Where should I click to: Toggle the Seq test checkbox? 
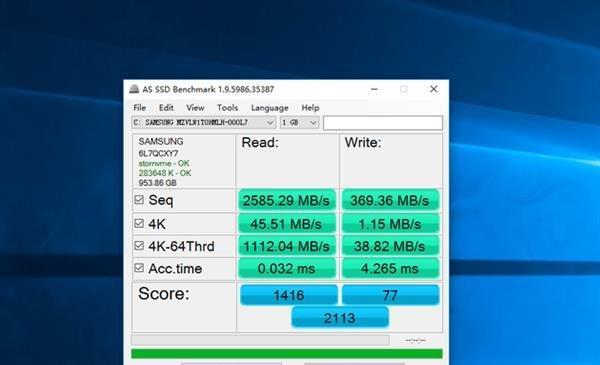pyautogui.click(x=139, y=200)
